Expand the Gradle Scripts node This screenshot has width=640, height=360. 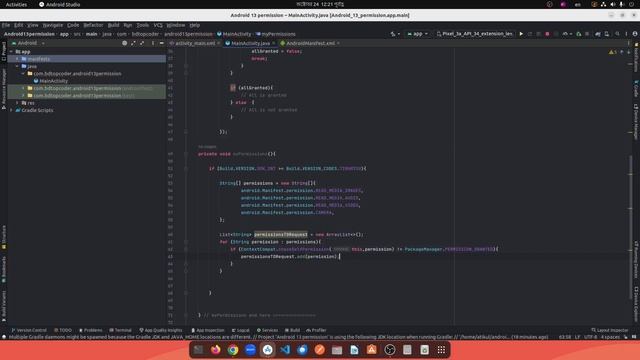coord(11,110)
